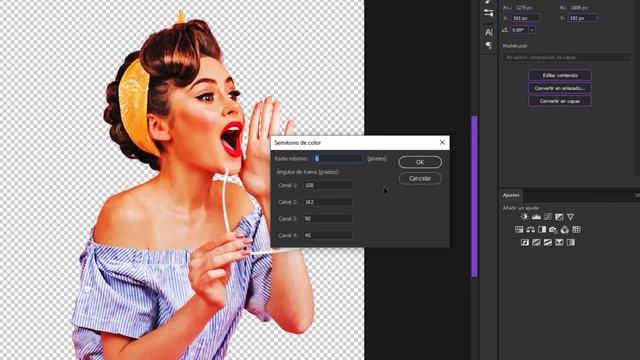Click the Radio máximo input field
The image size is (640, 360).
(x=338, y=158)
